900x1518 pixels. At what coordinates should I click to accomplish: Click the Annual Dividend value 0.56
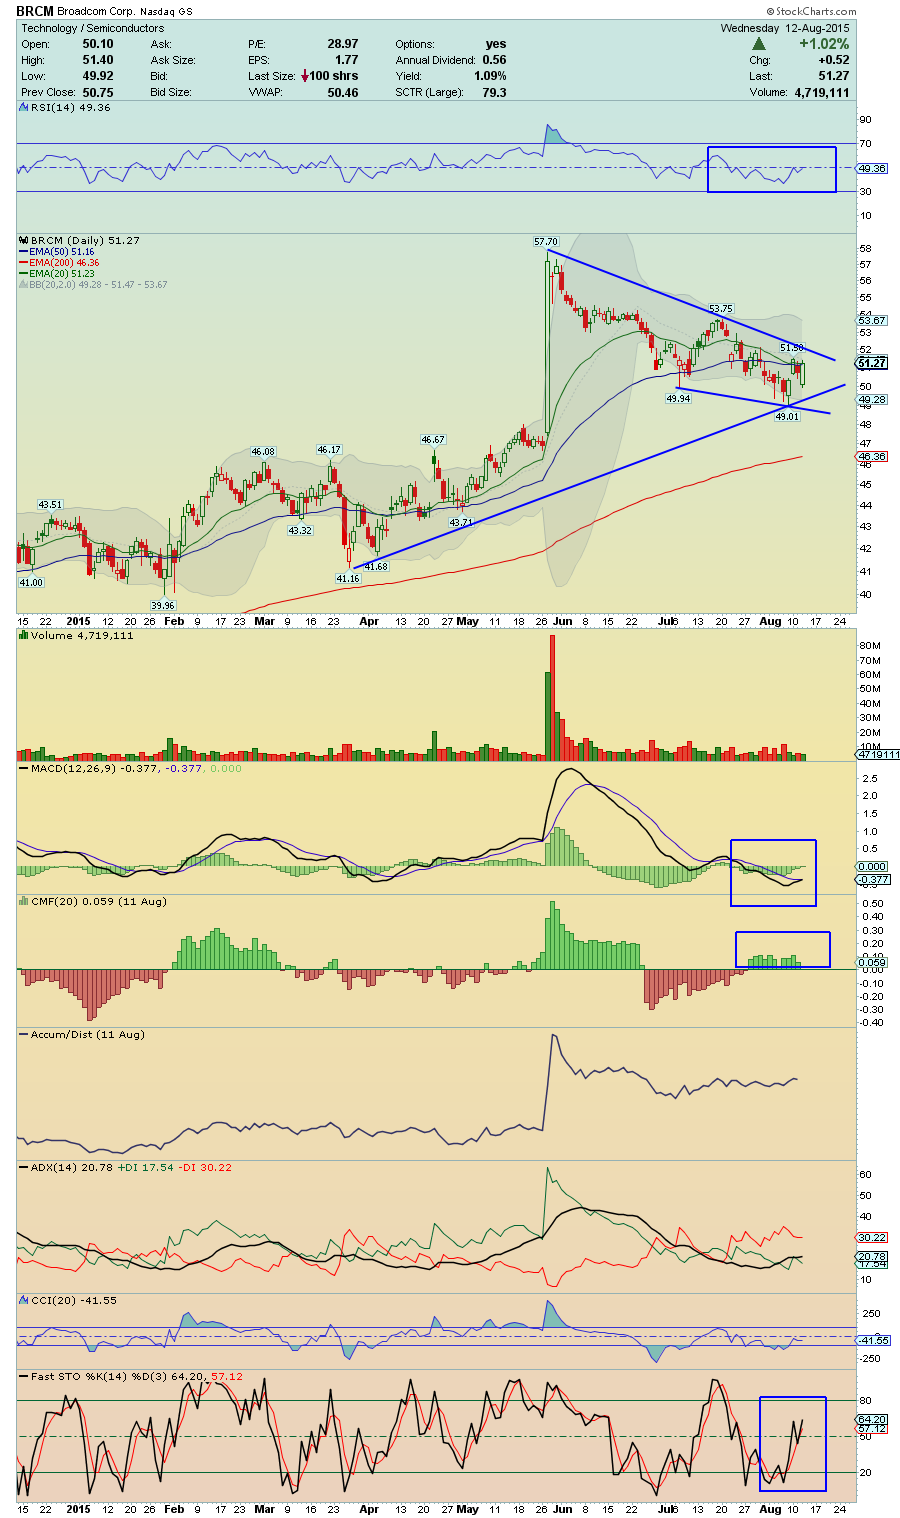point(494,60)
